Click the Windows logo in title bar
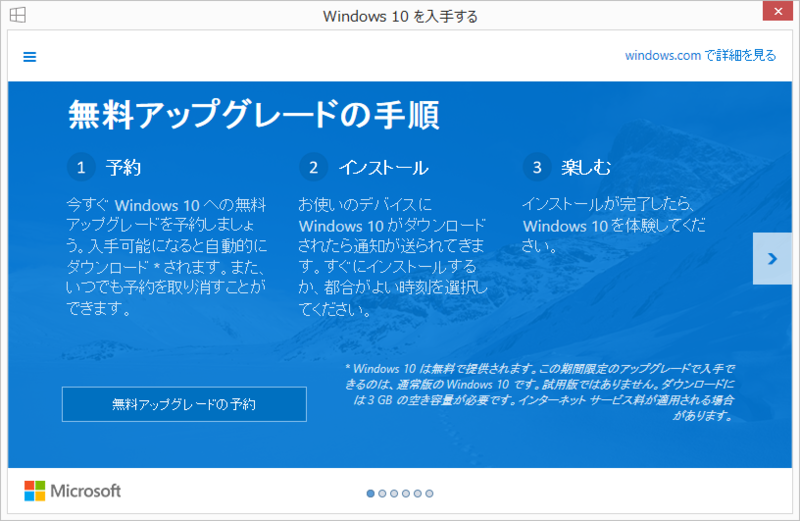 18,15
